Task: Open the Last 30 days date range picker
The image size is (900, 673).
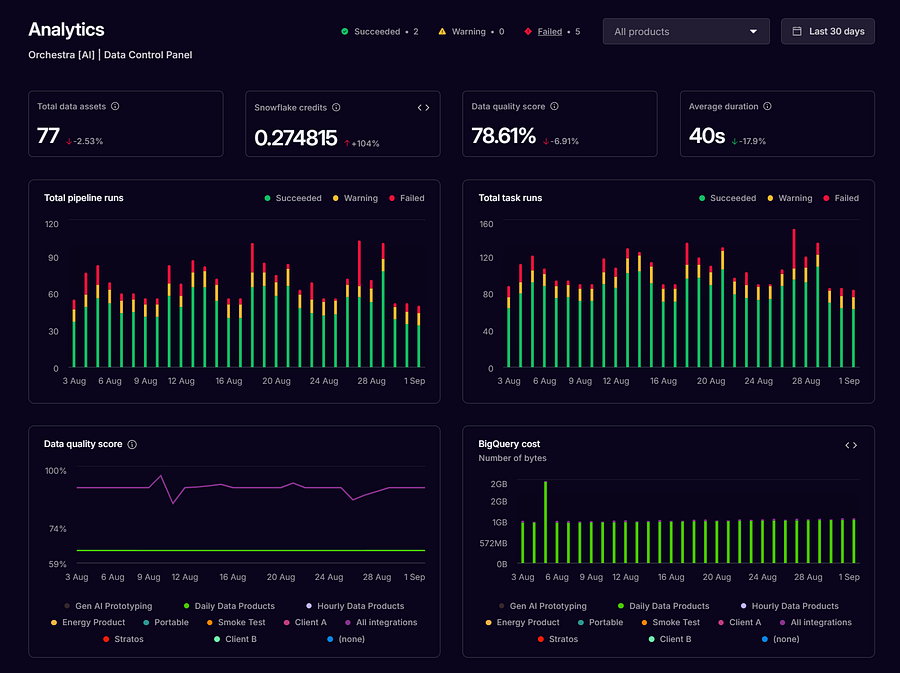Action: 828,32
